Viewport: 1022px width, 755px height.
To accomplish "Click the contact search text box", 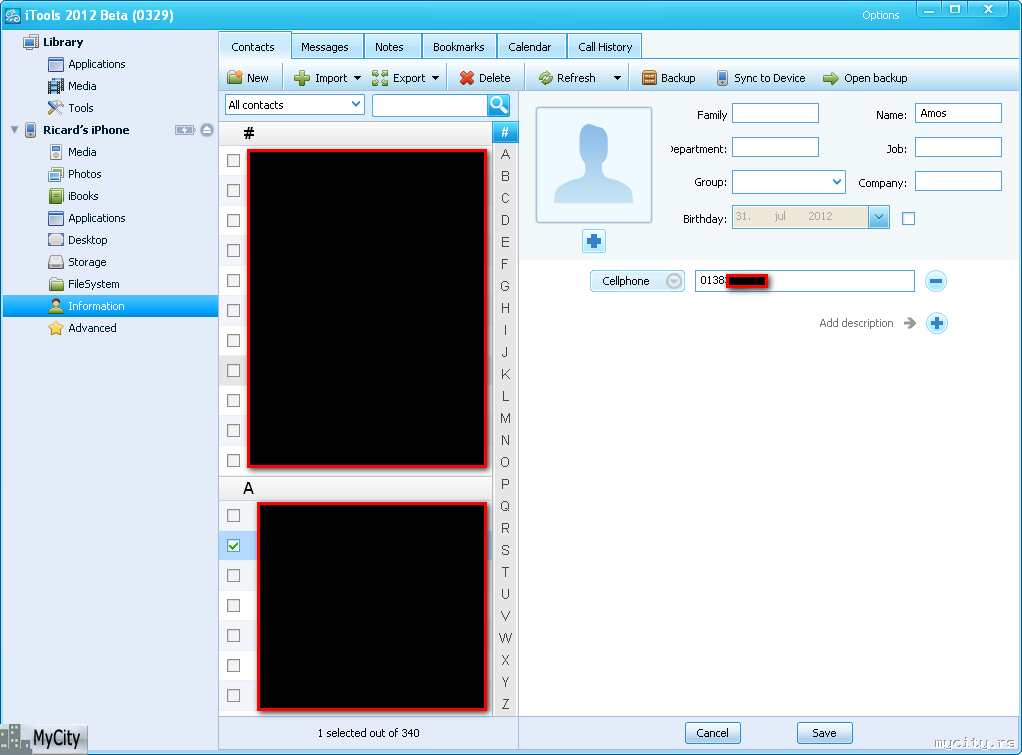I will 430,105.
